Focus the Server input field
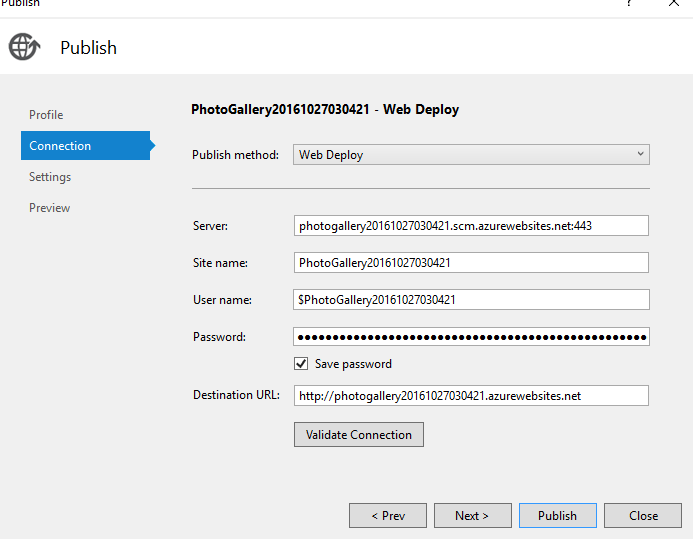This screenshot has width=693, height=539. click(x=471, y=226)
